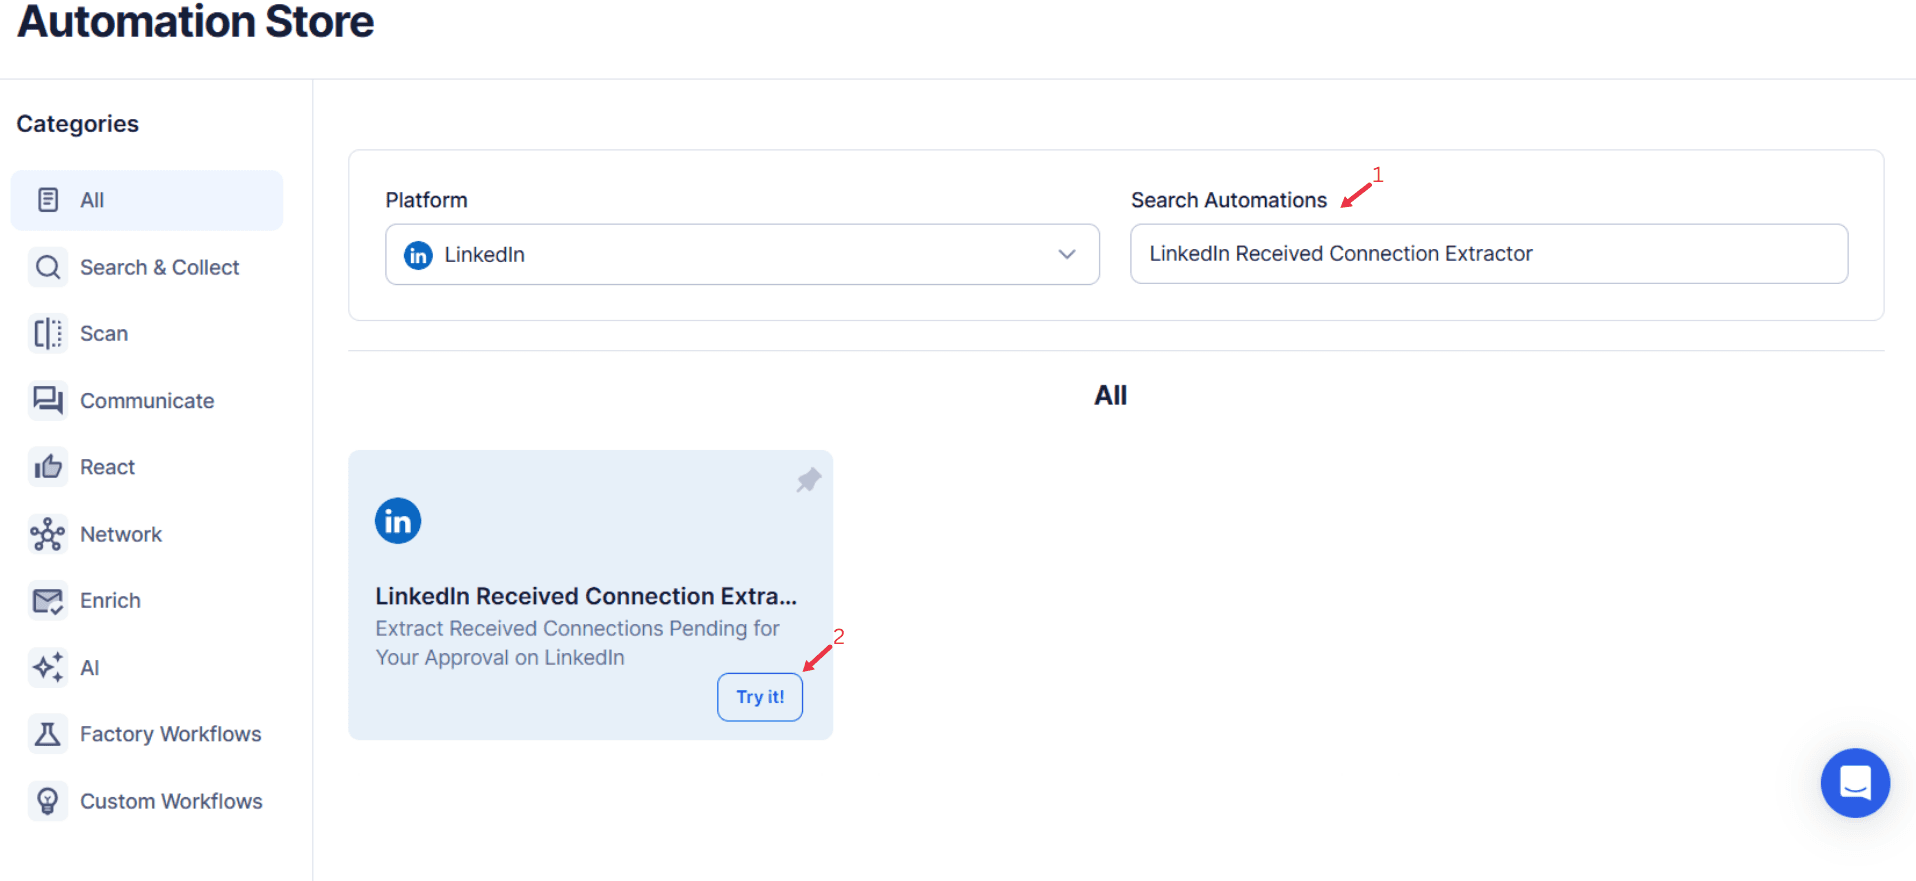Screen dimensions: 1916x881
Task: Click the LinkedIn icon inside the Platform selector
Action: (x=417, y=254)
